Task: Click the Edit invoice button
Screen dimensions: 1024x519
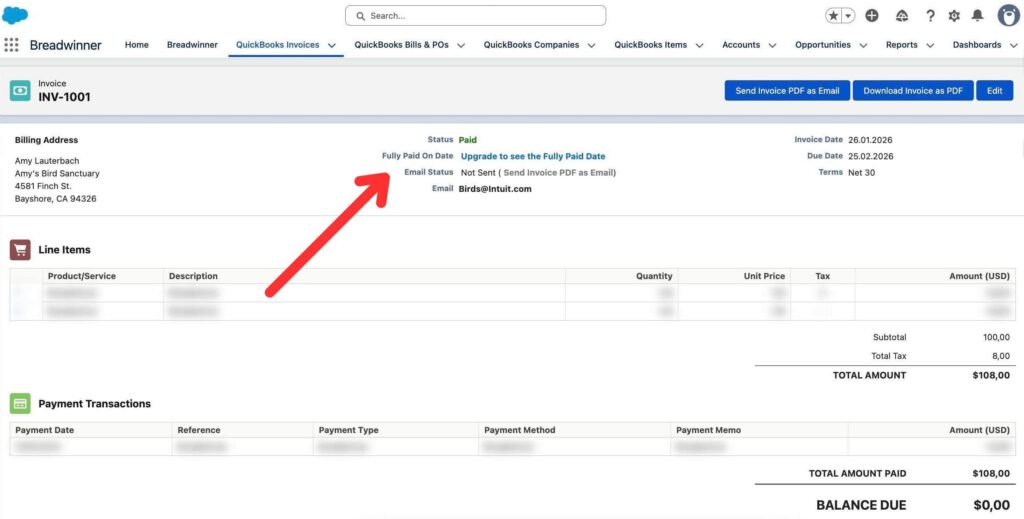Action: tap(995, 91)
